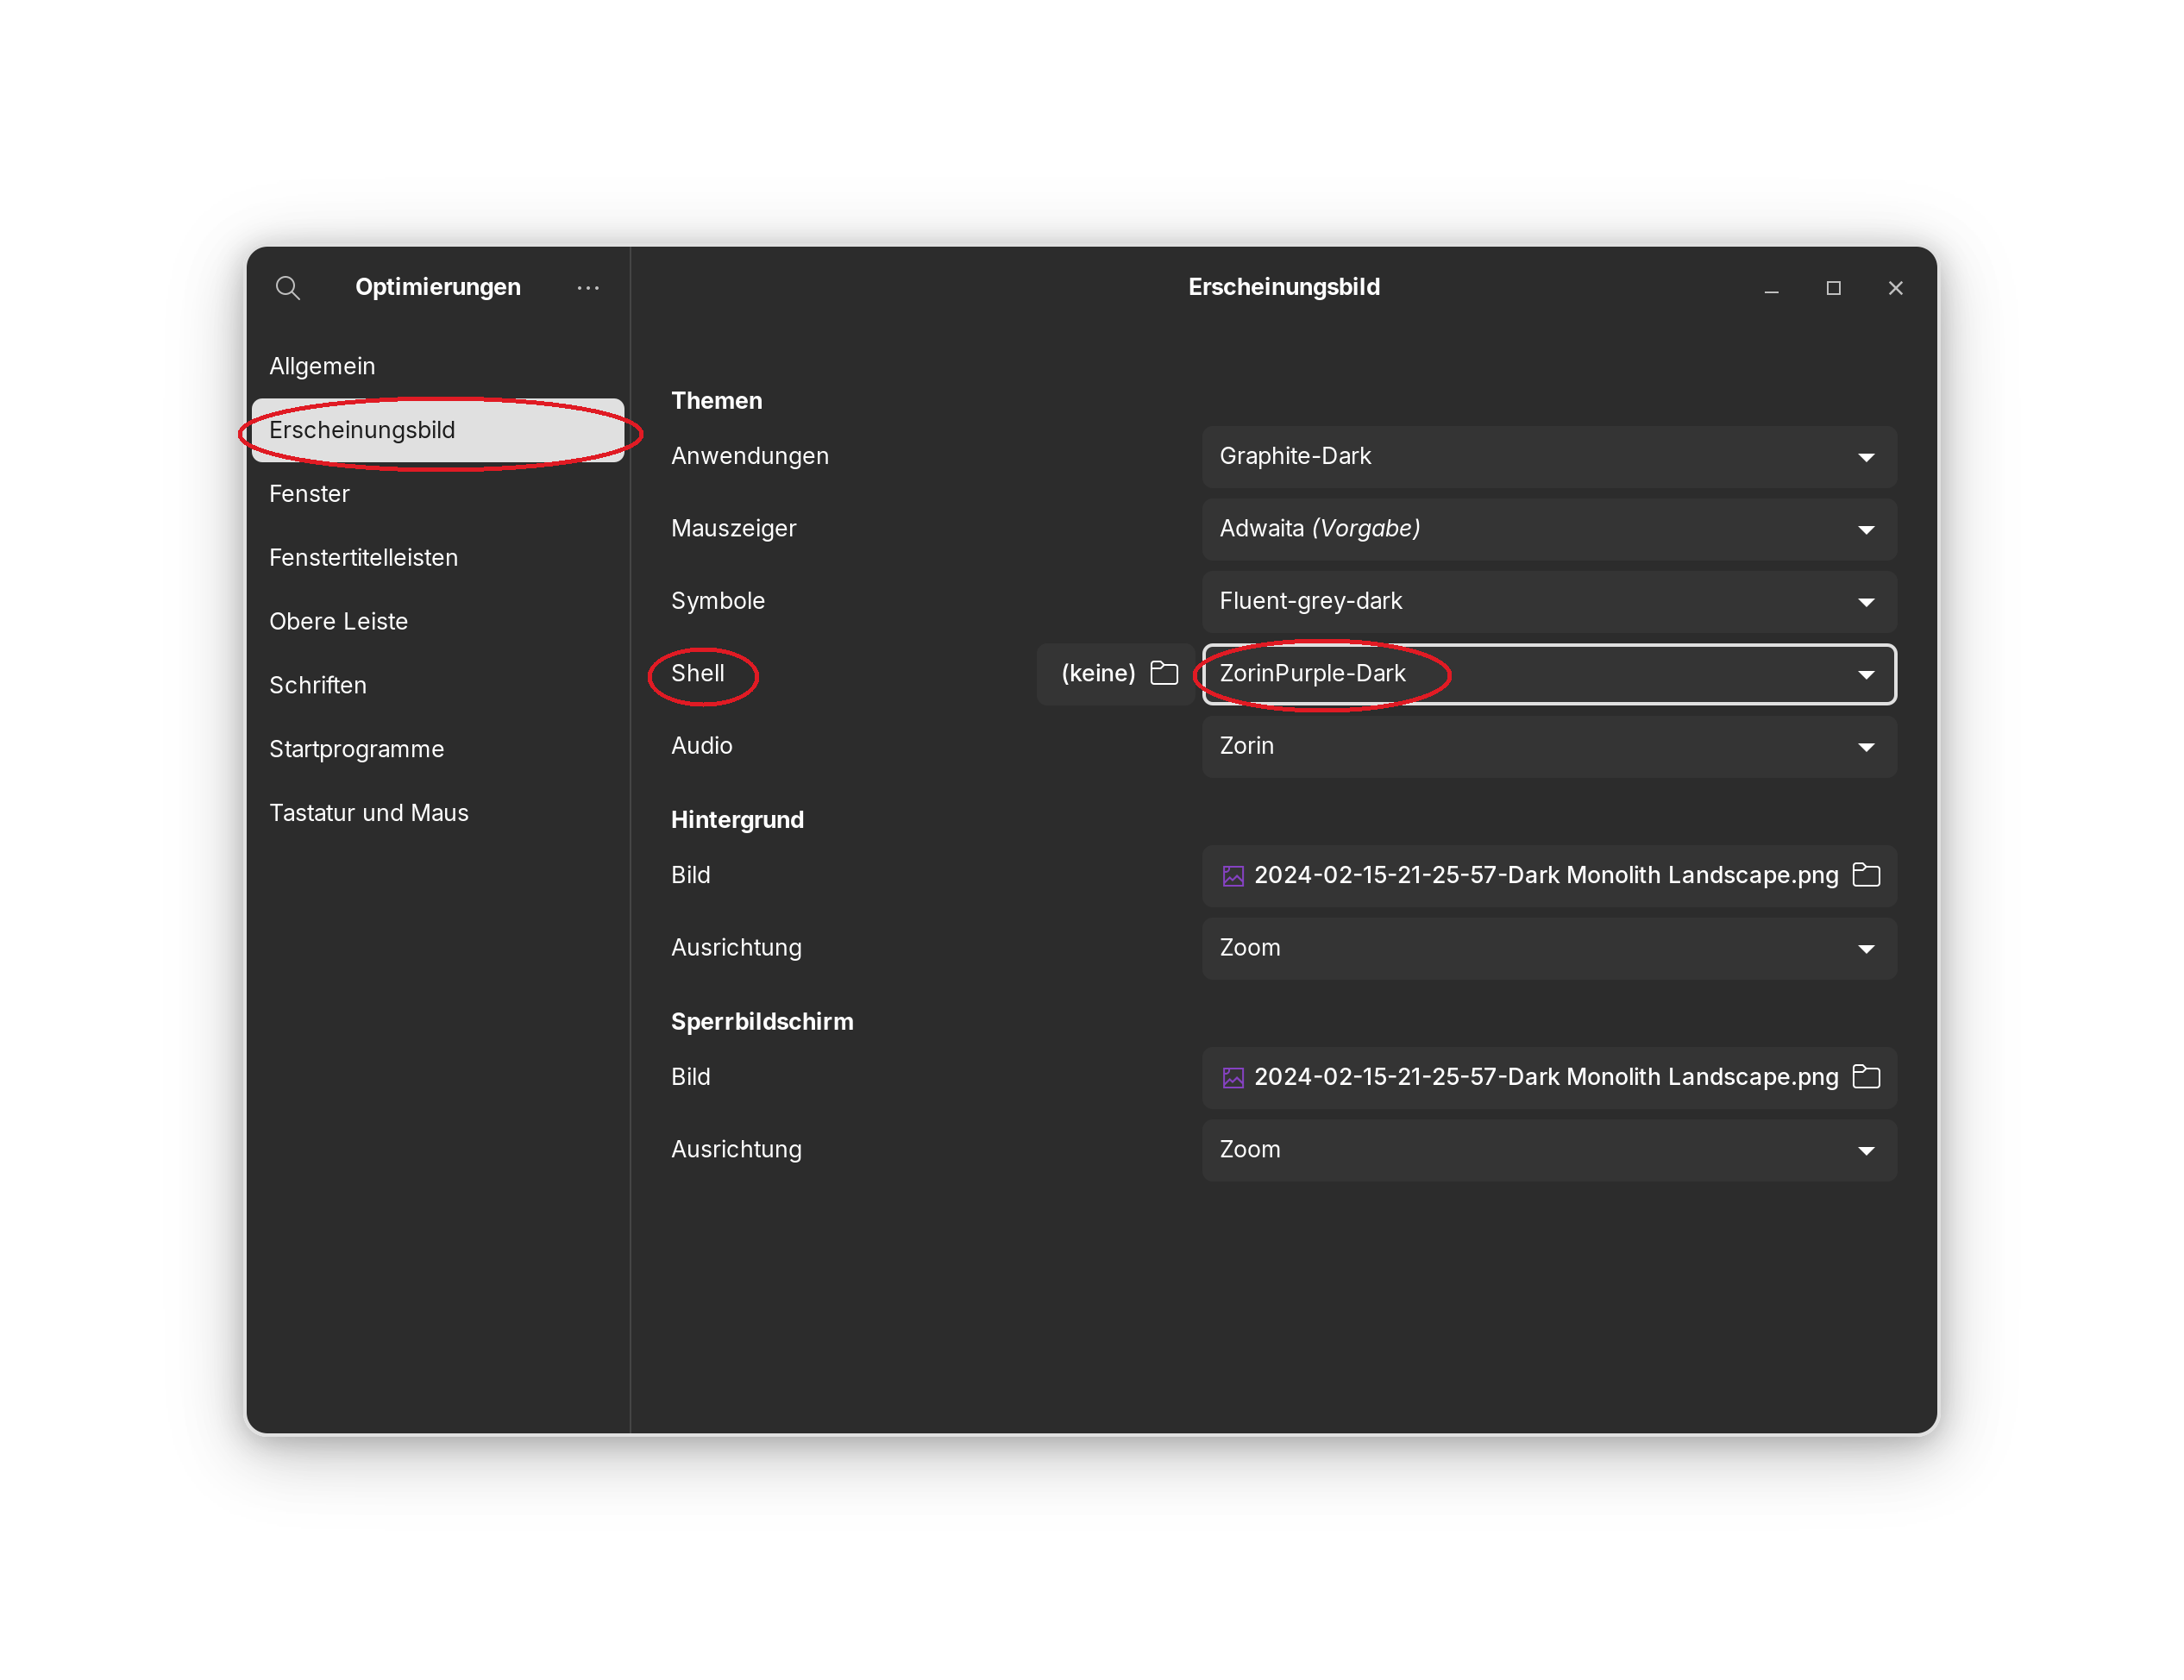Switch to the Allgemein section
This screenshot has width=2184, height=1680.
pos(322,366)
